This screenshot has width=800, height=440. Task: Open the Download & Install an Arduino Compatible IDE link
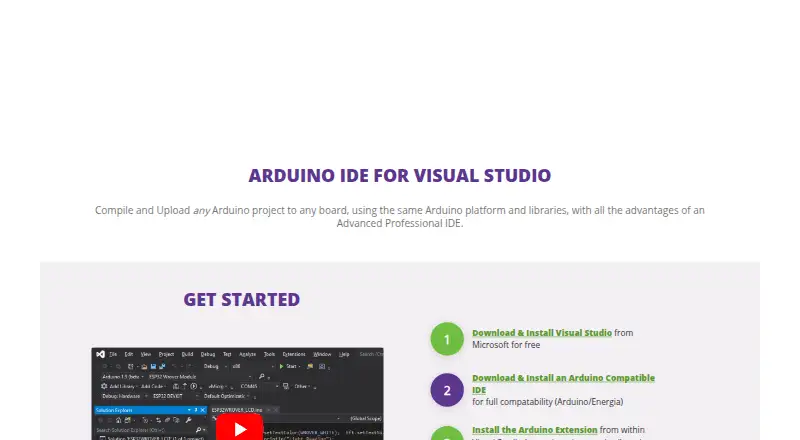563,384
